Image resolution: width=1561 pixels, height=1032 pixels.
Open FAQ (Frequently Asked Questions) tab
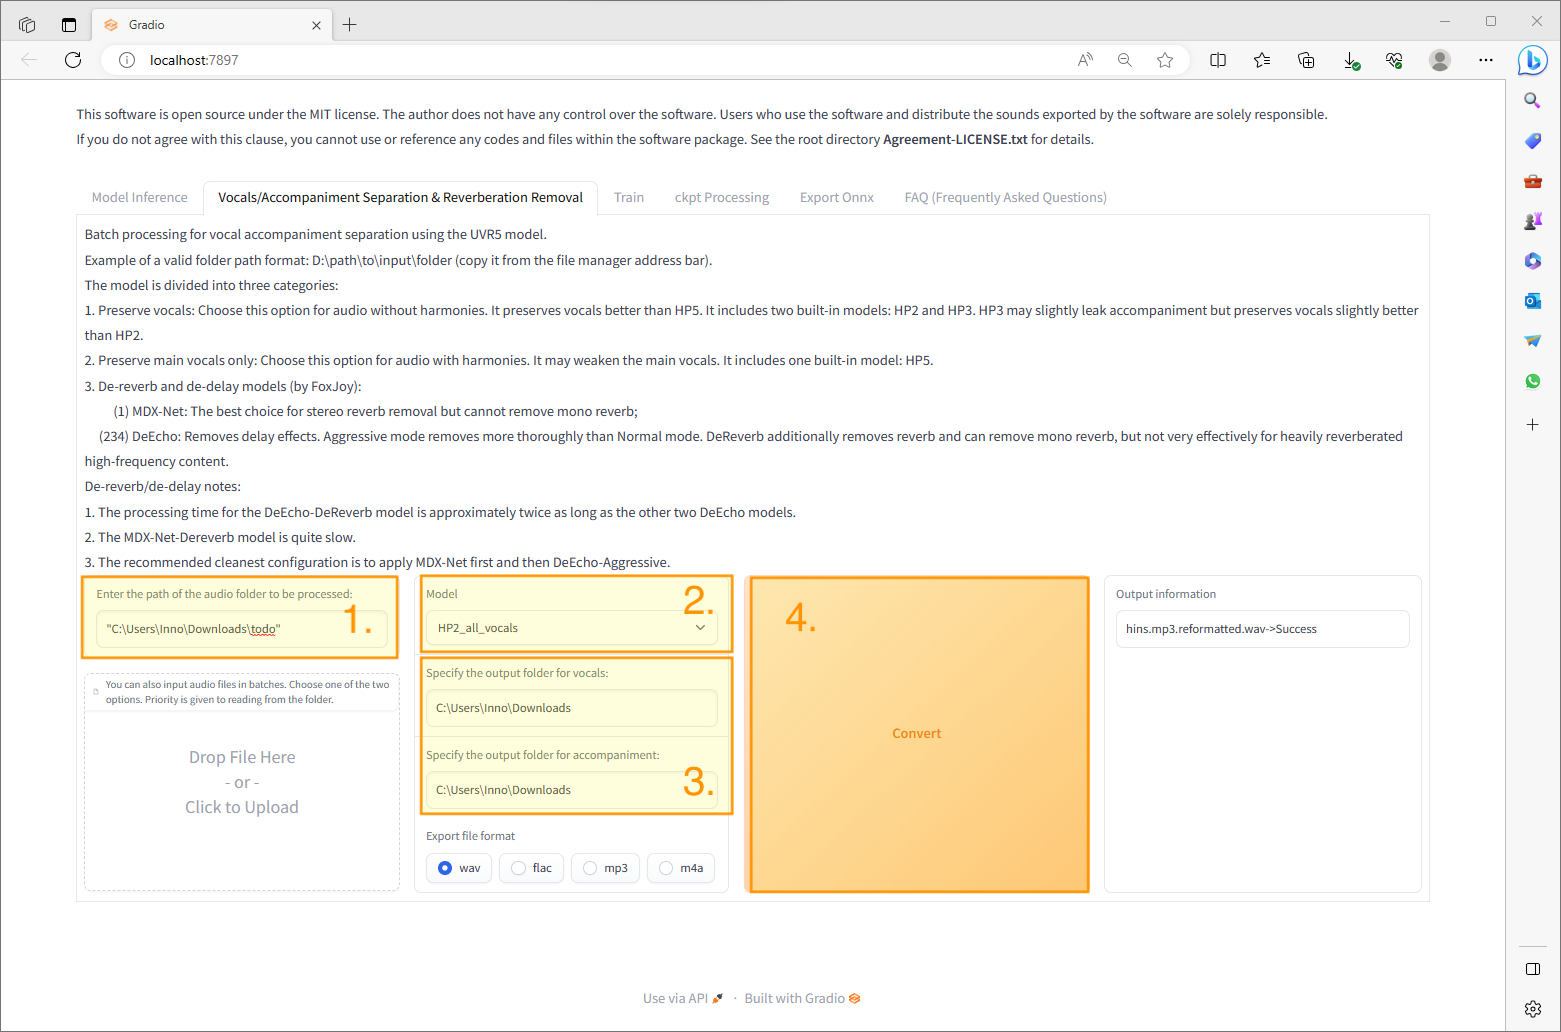point(1005,197)
